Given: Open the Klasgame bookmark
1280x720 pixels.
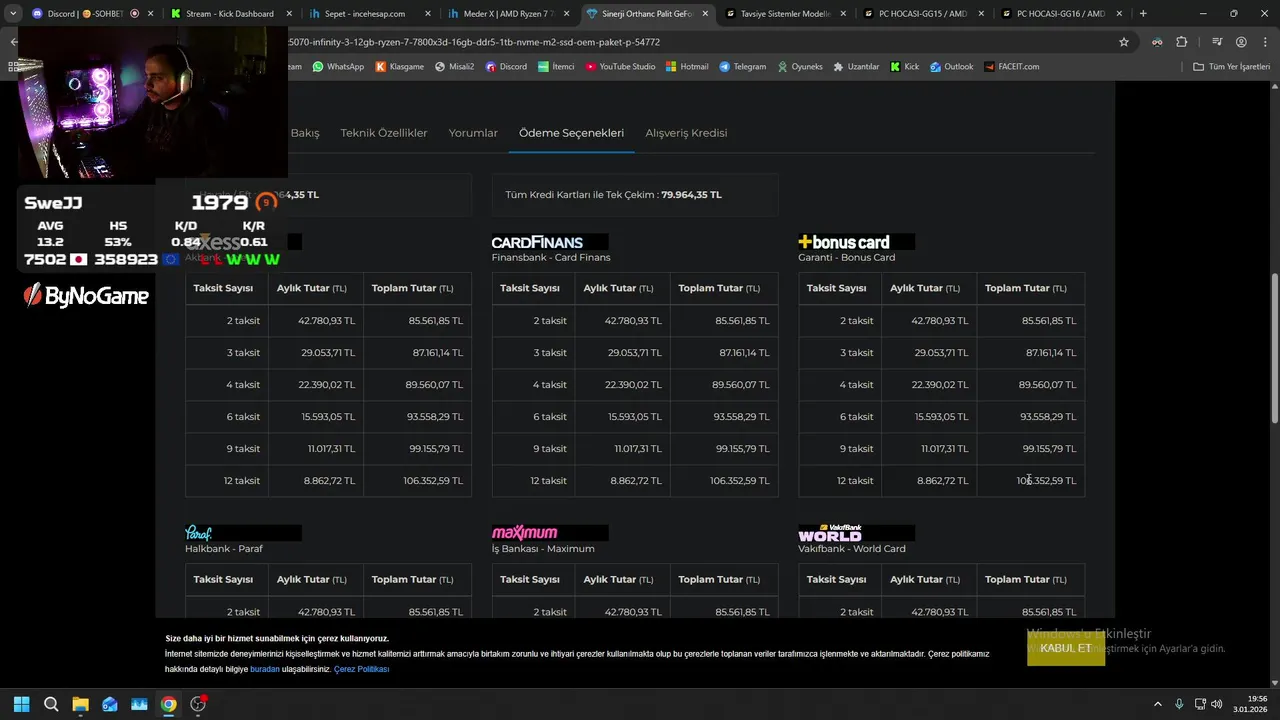Looking at the screenshot, I should tap(400, 67).
